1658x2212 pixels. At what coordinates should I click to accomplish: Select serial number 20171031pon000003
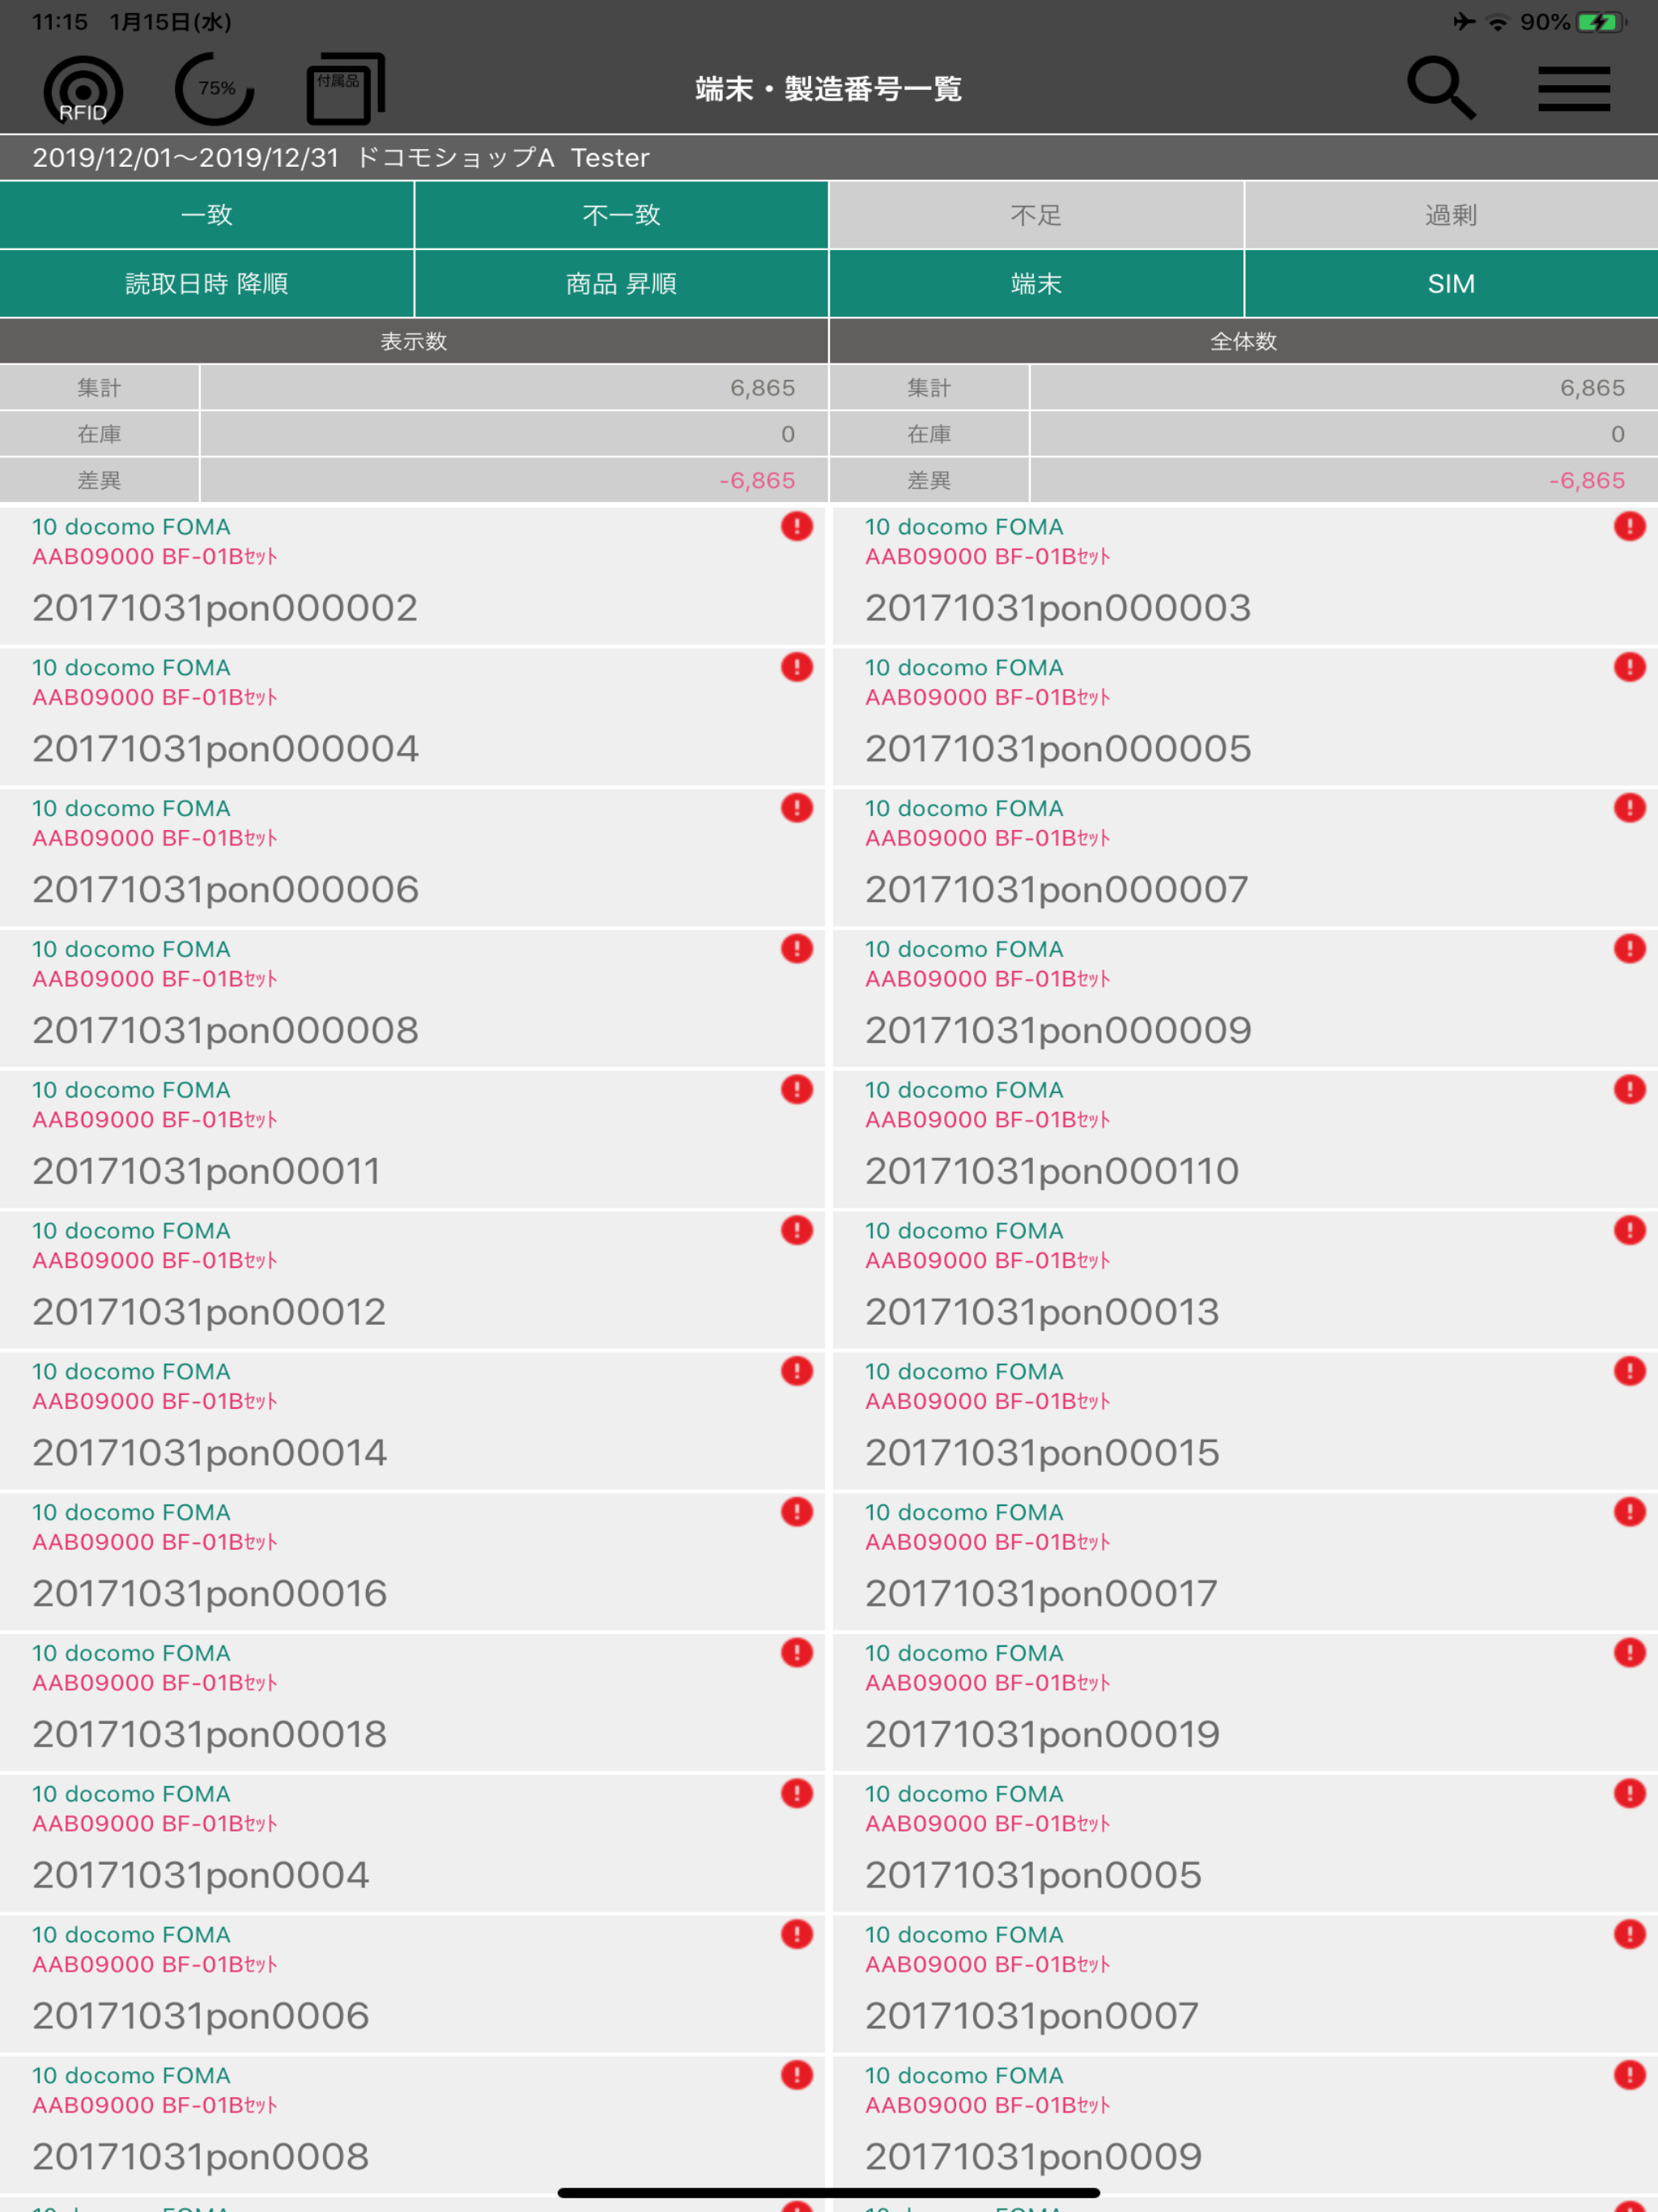coord(1058,608)
